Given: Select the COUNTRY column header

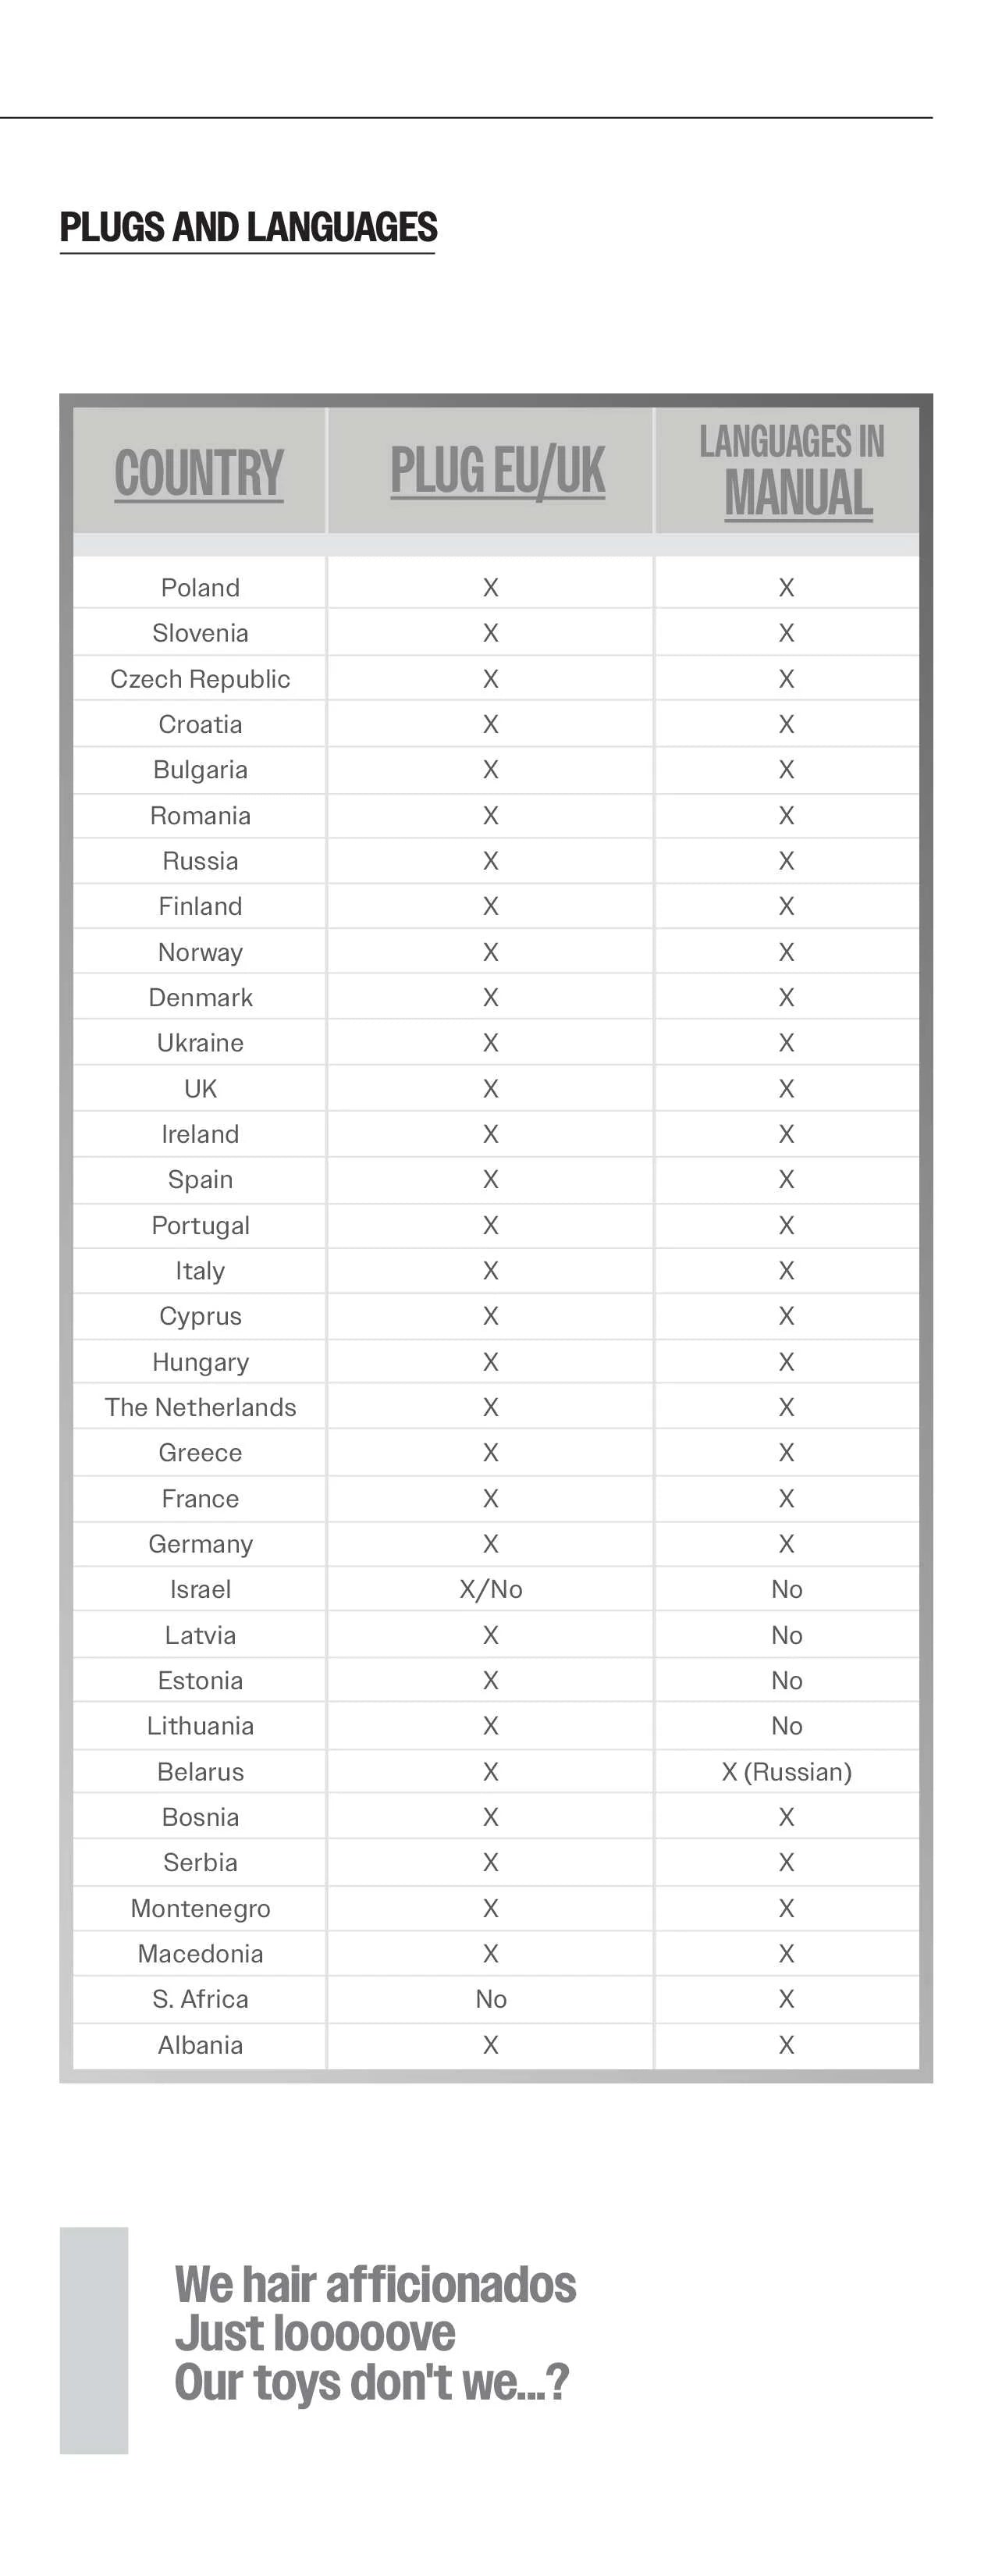Looking at the screenshot, I should [x=199, y=473].
